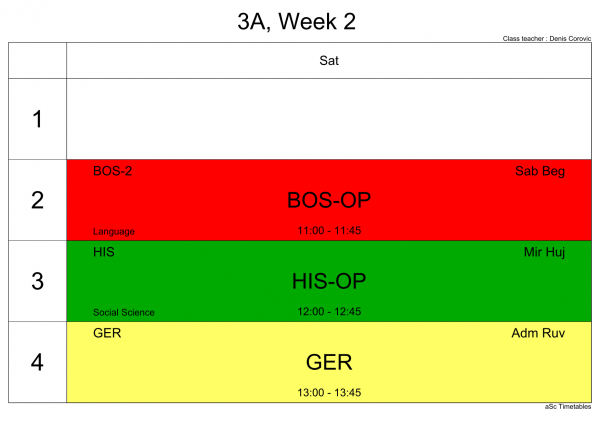Click the Social Science category label
Viewport: 600px width, 424px height.
pyautogui.click(x=124, y=312)
